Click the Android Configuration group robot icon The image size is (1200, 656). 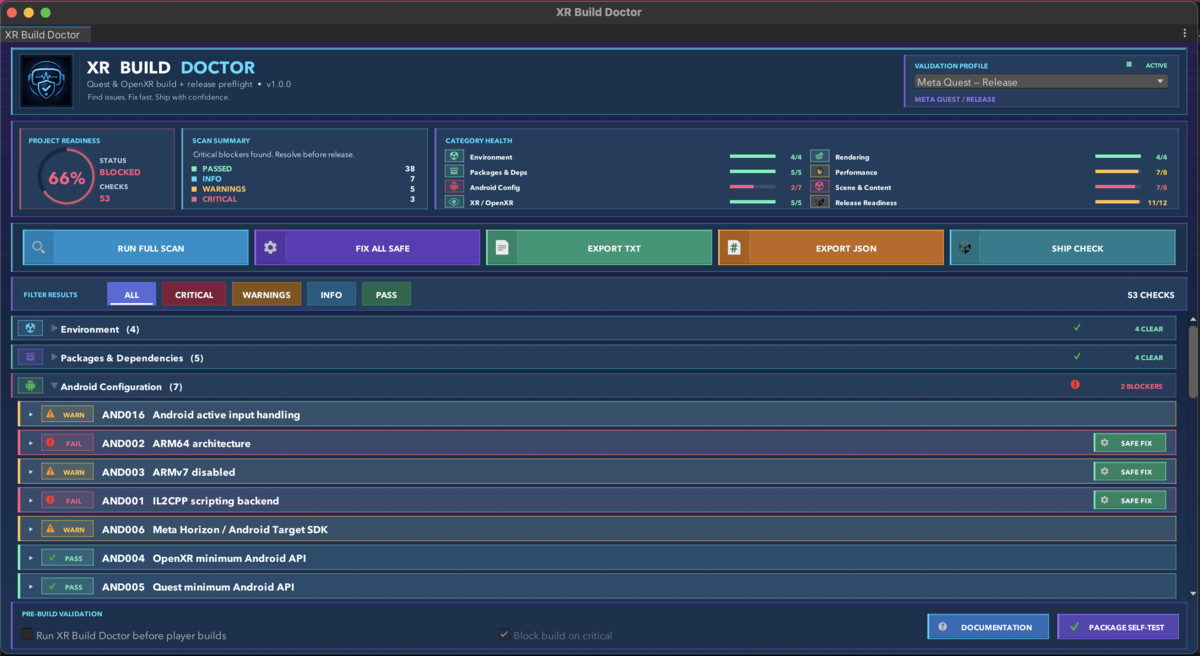30,386
